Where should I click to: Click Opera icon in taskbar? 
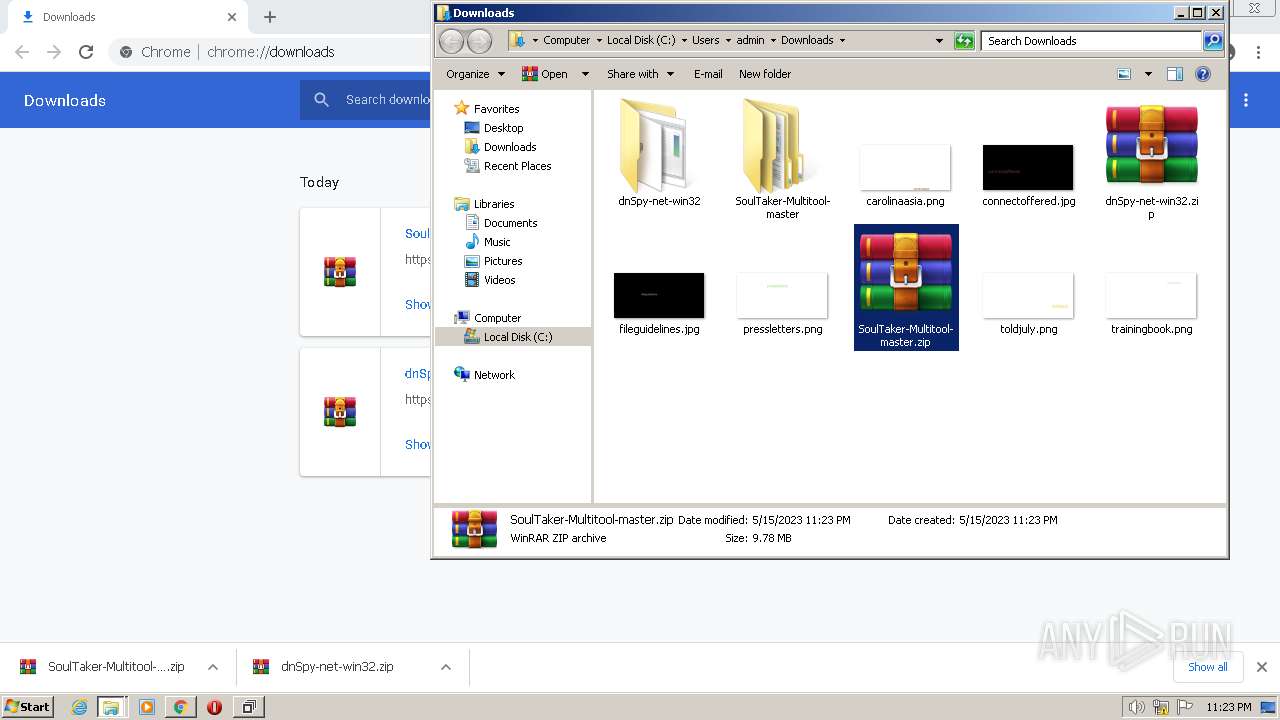click(214, 707)
